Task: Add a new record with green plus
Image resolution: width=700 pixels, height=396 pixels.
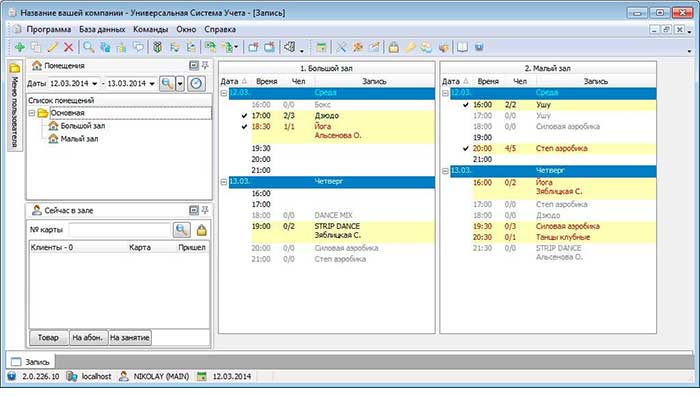Action: [20, 47]
